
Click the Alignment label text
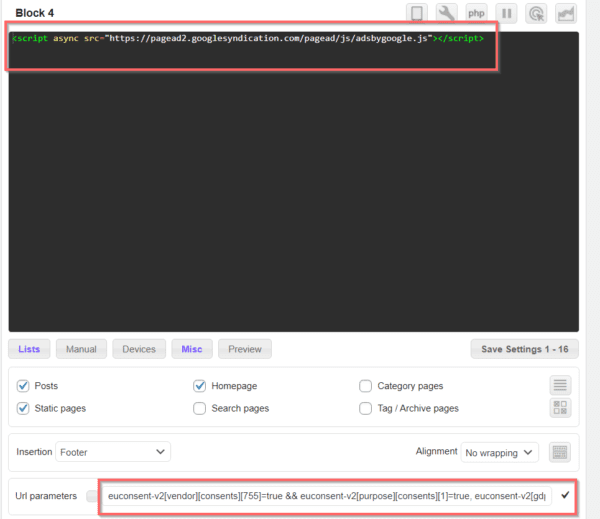[x=436, y=452]
